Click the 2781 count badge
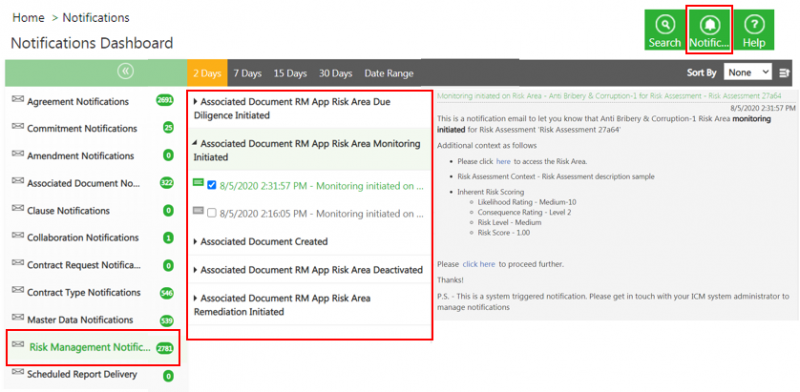This screenshot has height=392, width=800. (165, 349)
